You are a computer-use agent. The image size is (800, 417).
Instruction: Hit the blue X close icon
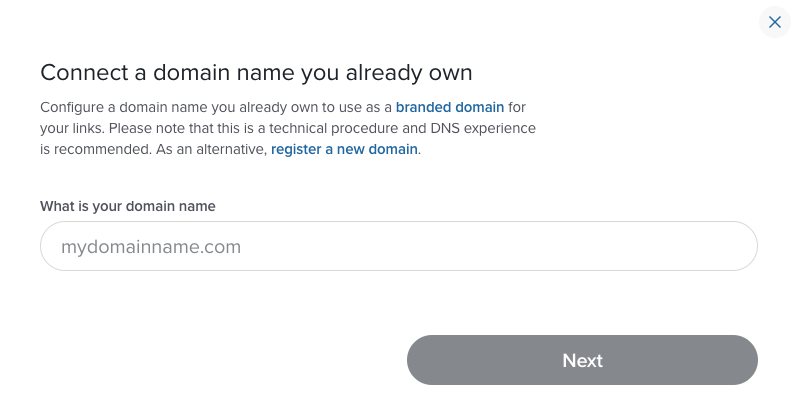[774, 22]
